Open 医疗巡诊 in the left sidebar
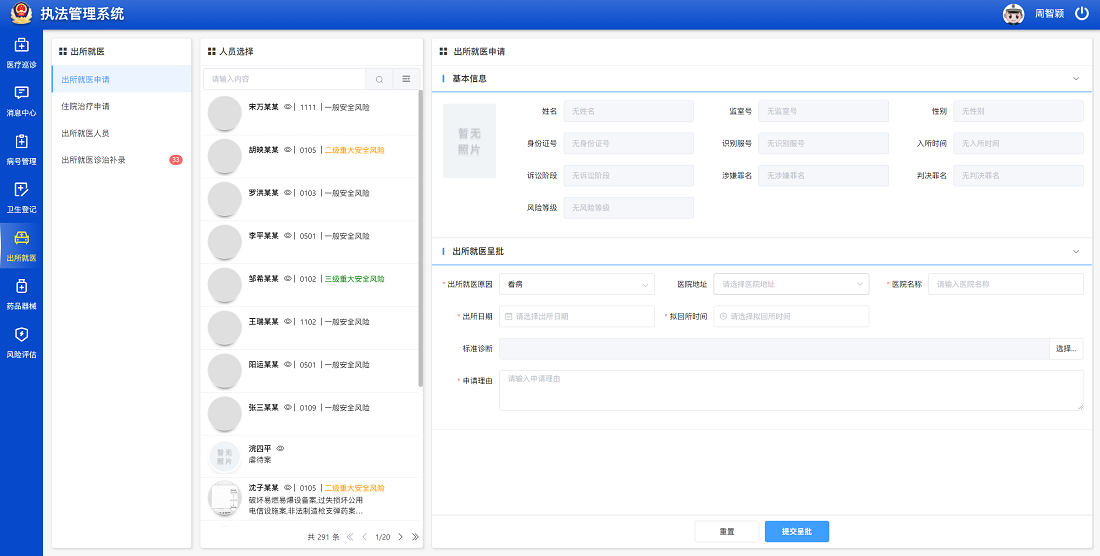This screenshot has width=1100, height=556. [21, 52]
